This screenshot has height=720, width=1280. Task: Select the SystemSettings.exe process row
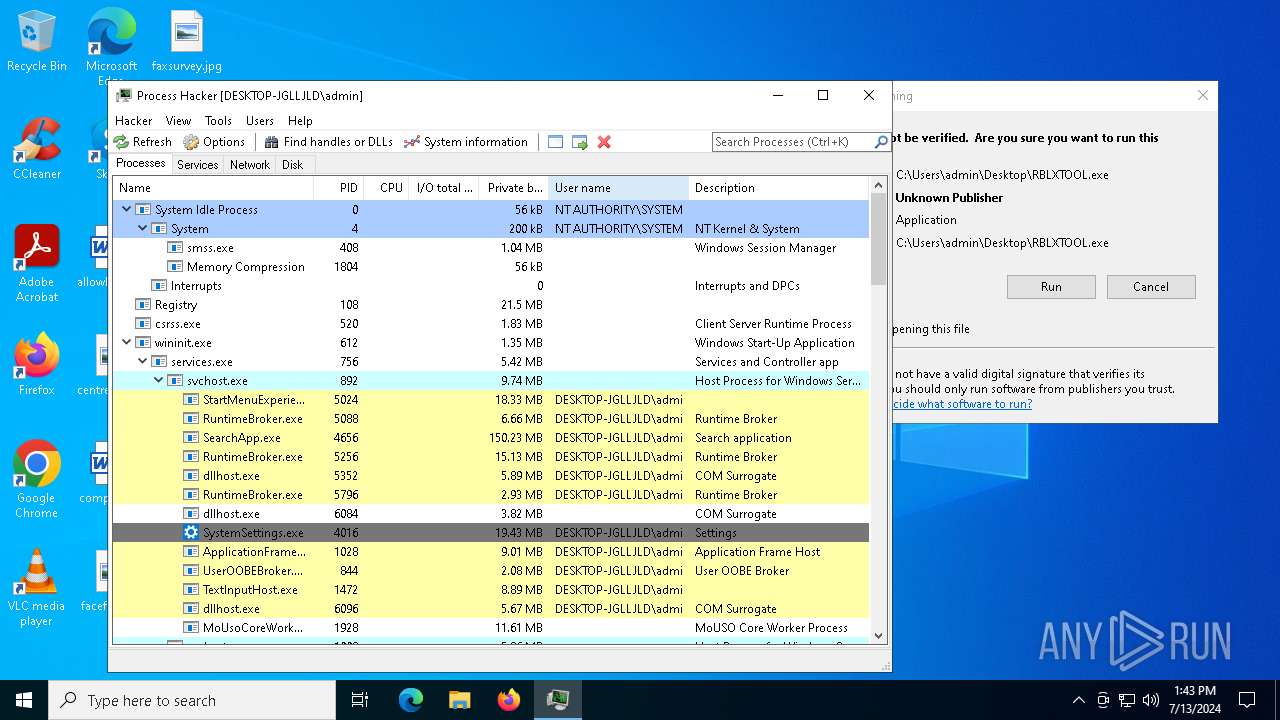pos(490,533)
